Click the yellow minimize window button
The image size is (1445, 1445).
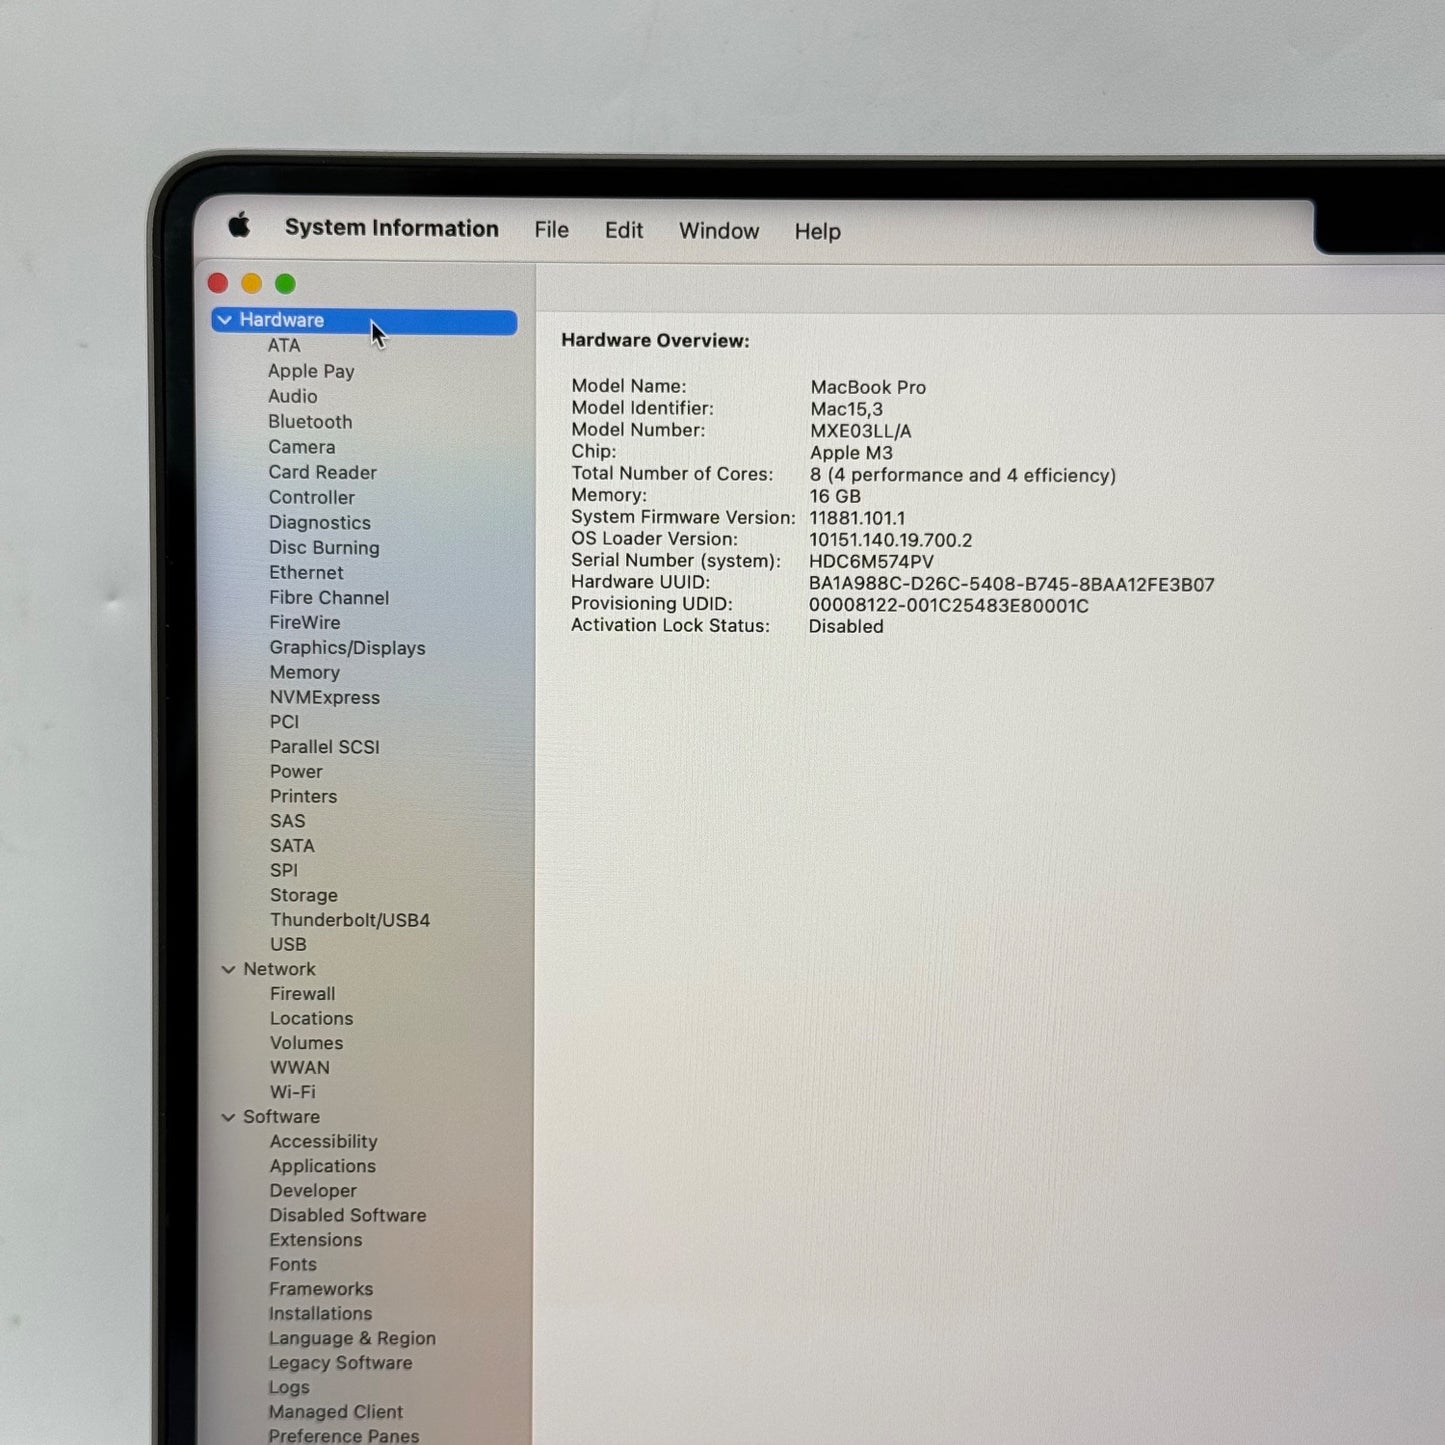point(251,284)
